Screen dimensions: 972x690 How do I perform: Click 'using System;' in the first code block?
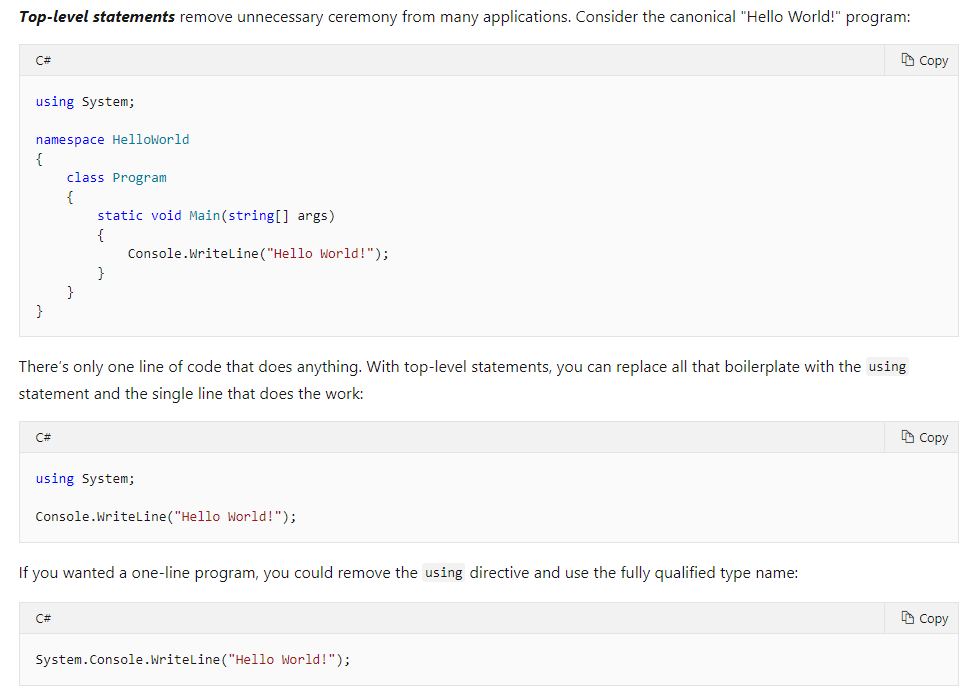[85, 102]
